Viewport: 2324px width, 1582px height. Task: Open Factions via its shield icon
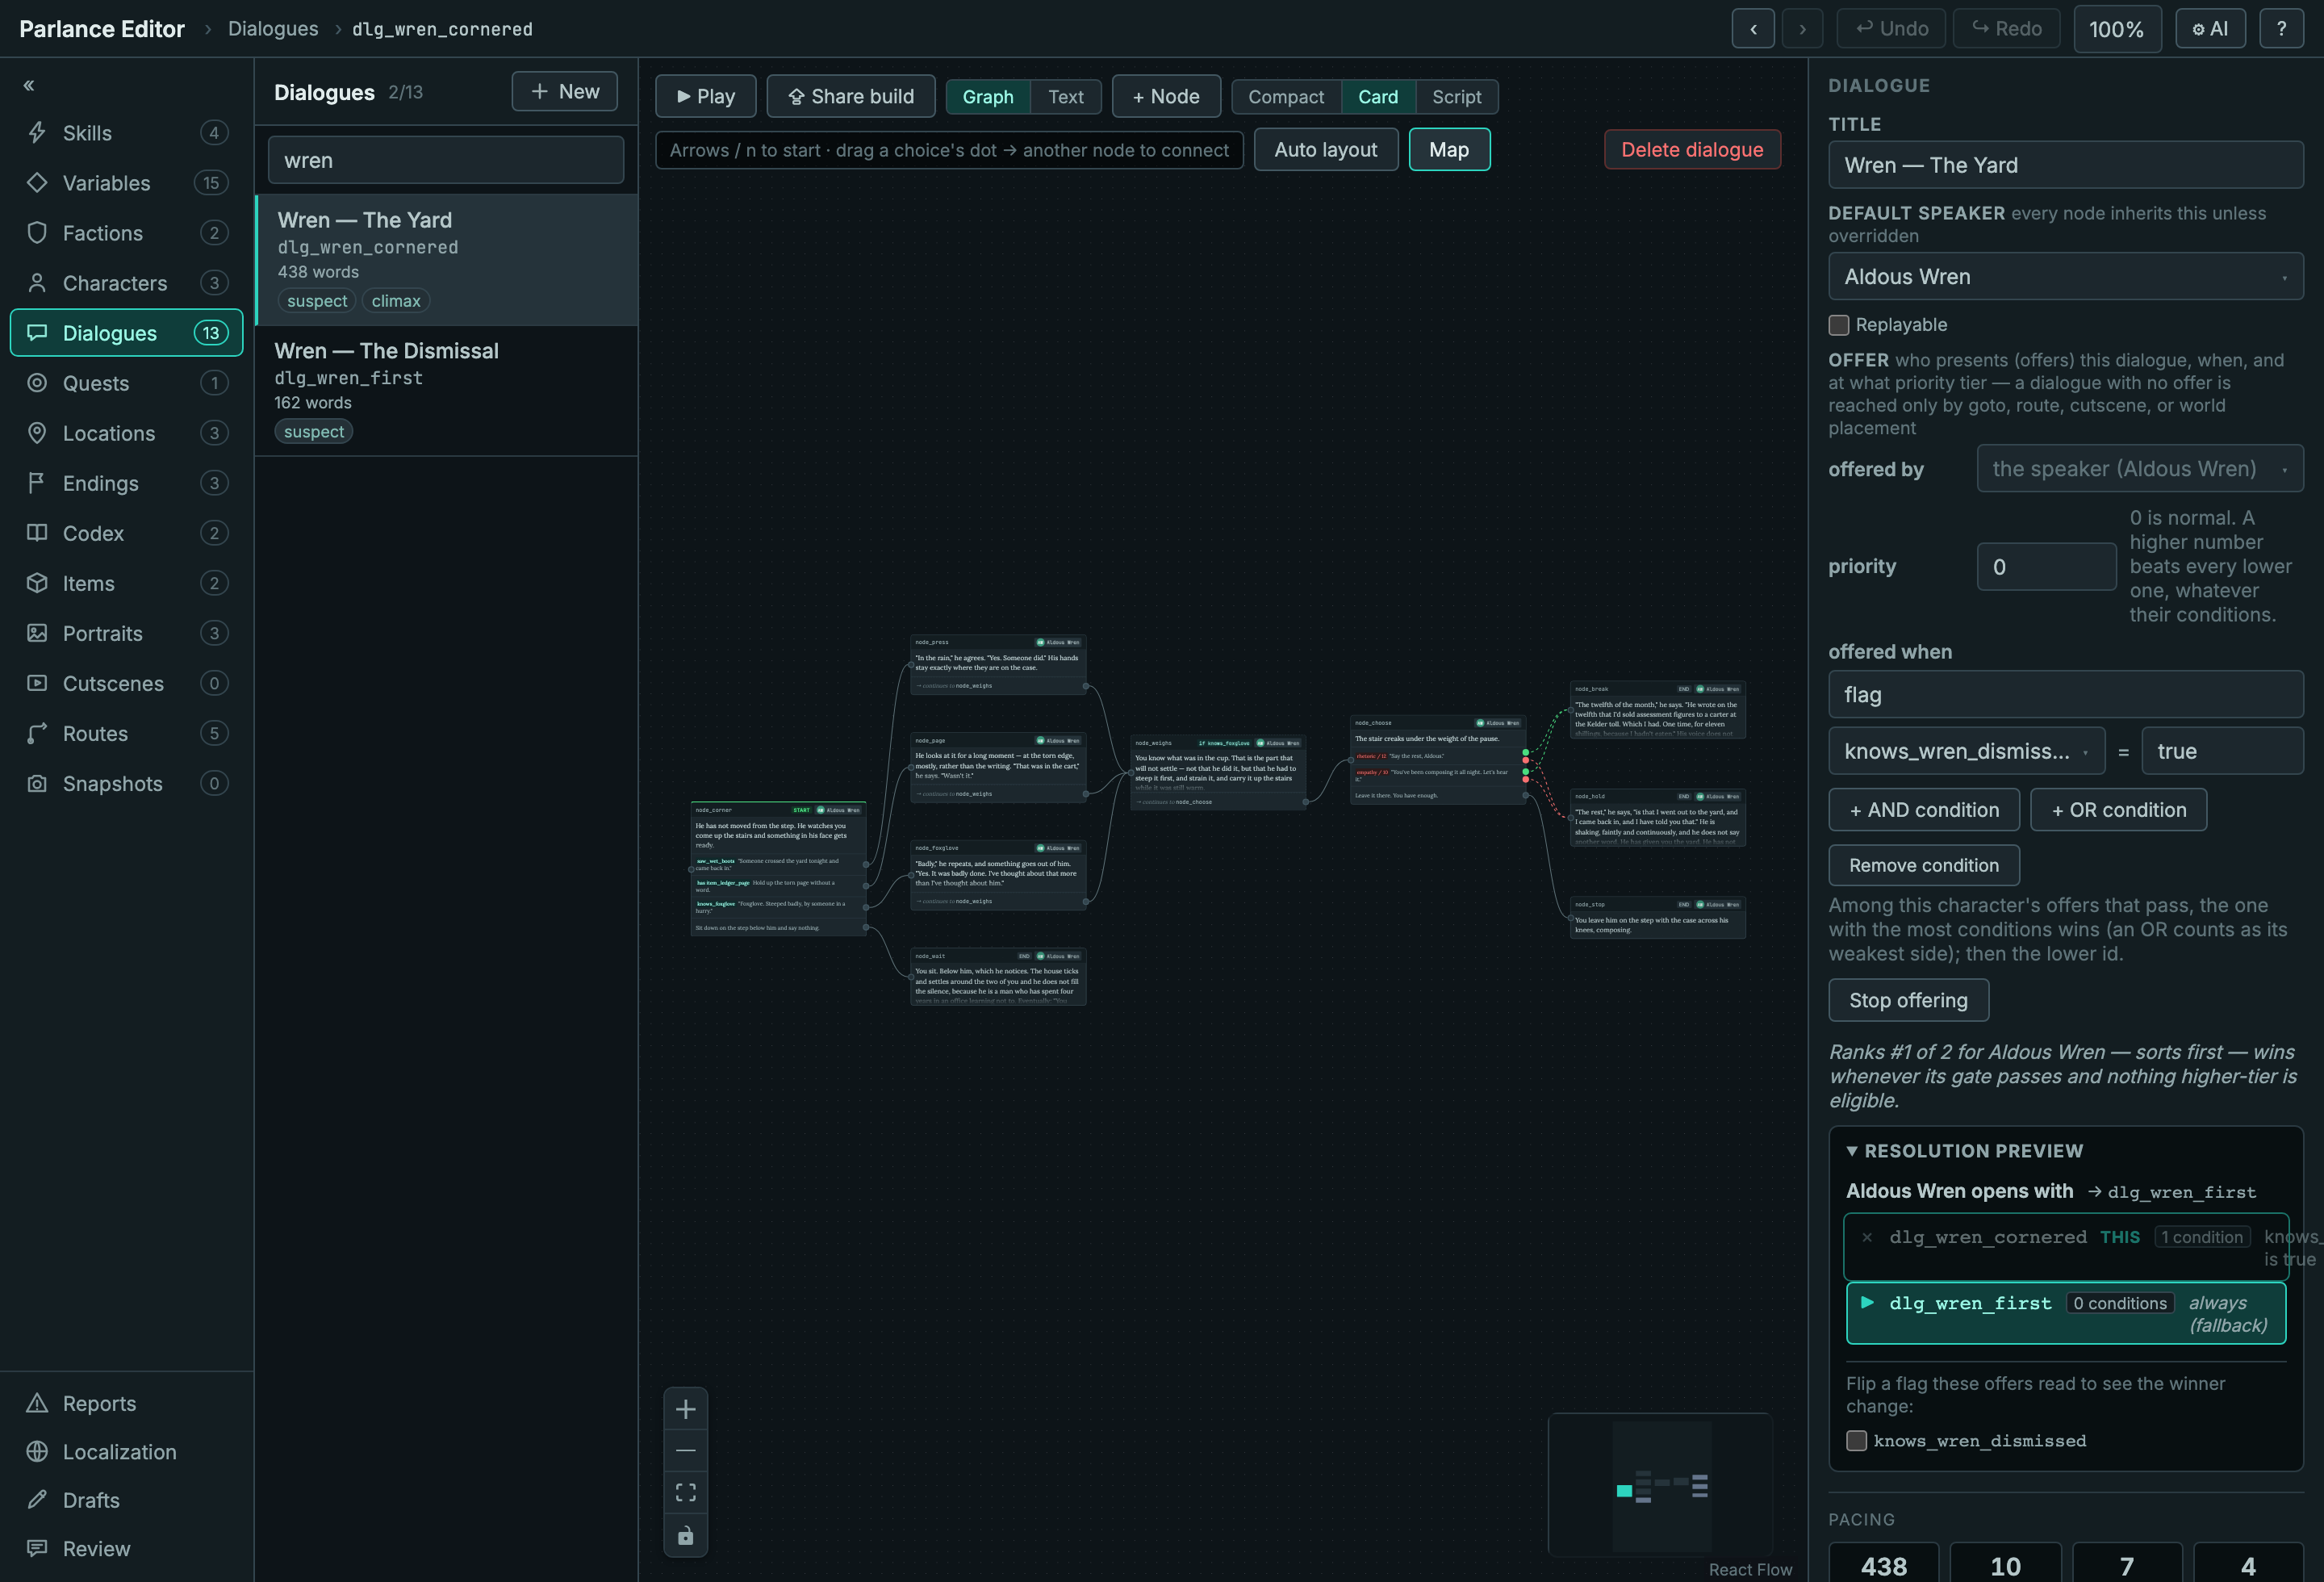[37, 233]
